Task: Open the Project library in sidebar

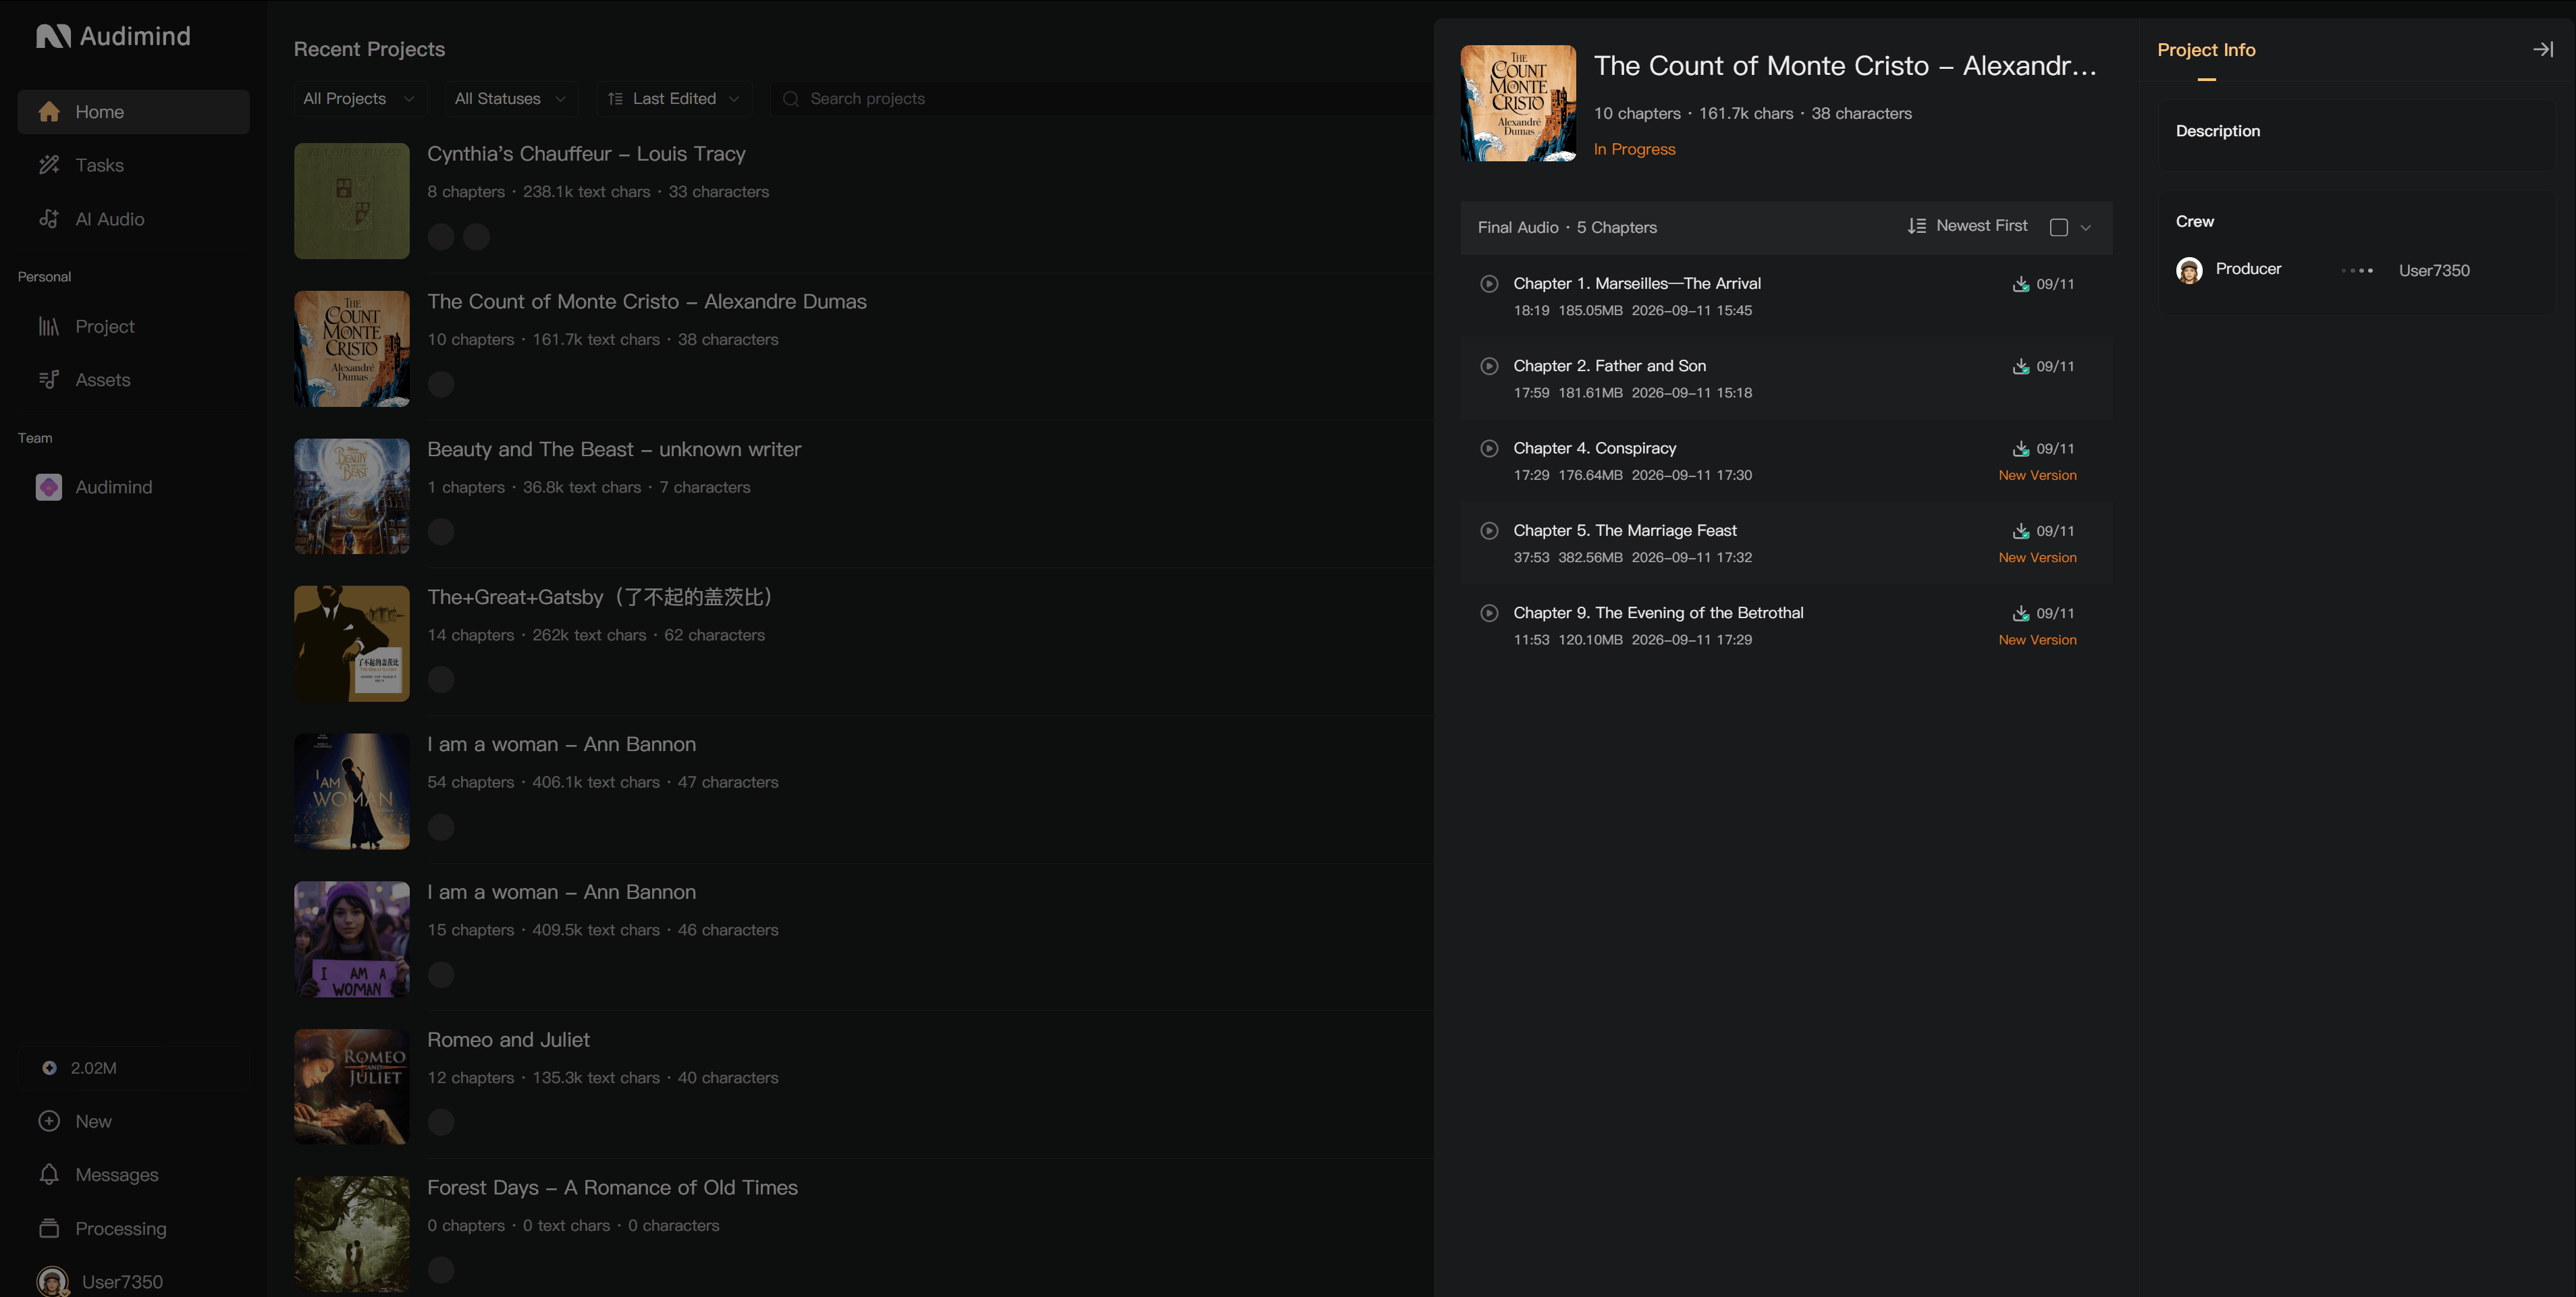Action: pyautogui.click(x=133, y=326)
